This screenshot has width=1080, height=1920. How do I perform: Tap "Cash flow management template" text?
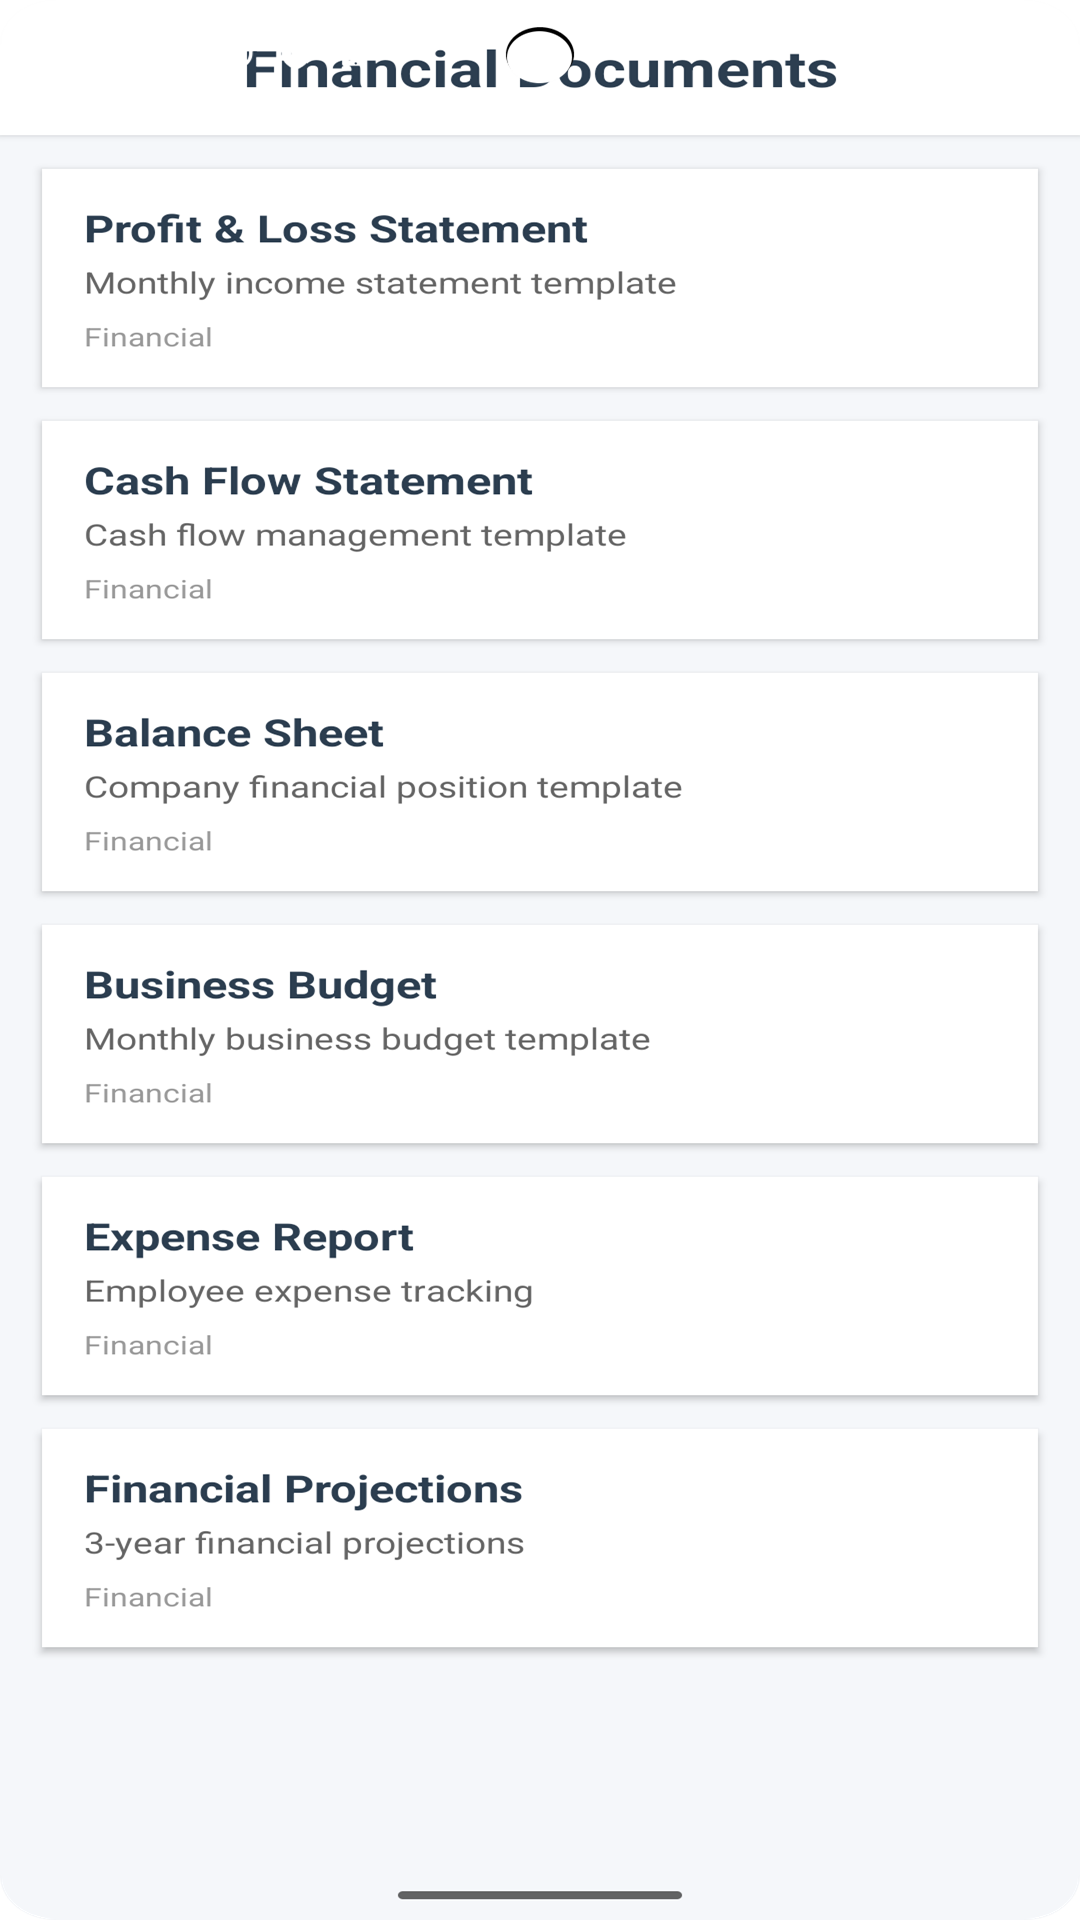point(355,535)
